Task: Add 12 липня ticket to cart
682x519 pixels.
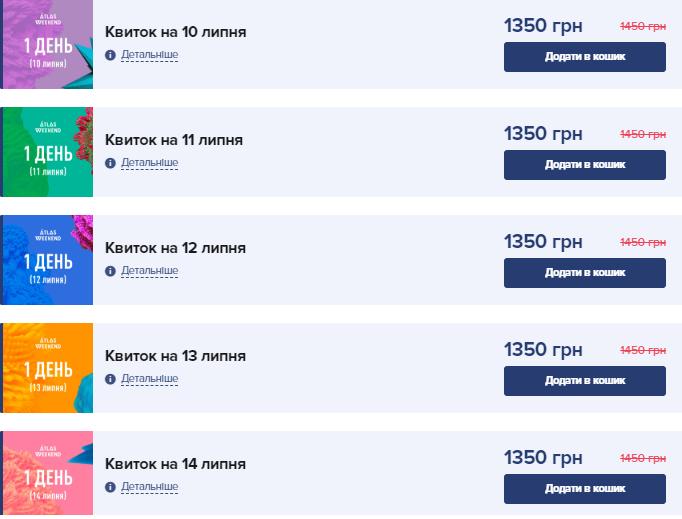Action: pyautogui.click(x=584, y=273)
